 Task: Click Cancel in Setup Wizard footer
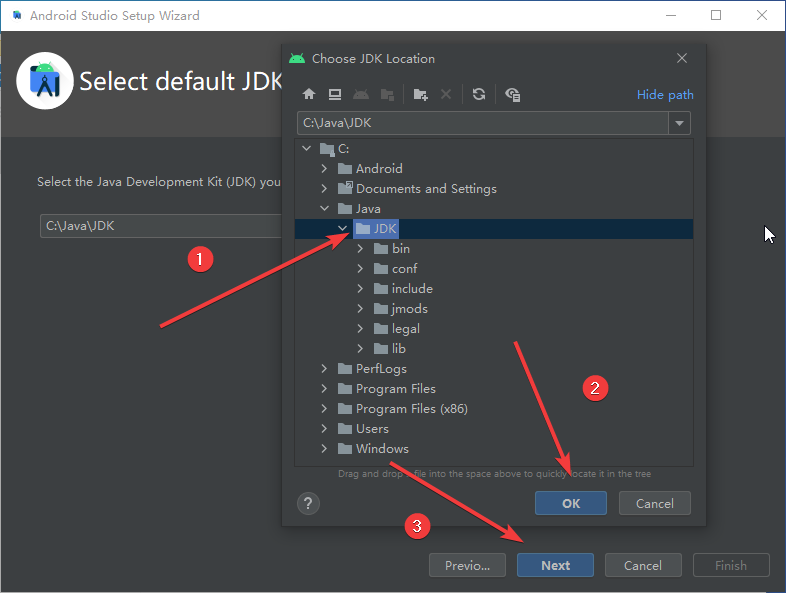[643, 565]
